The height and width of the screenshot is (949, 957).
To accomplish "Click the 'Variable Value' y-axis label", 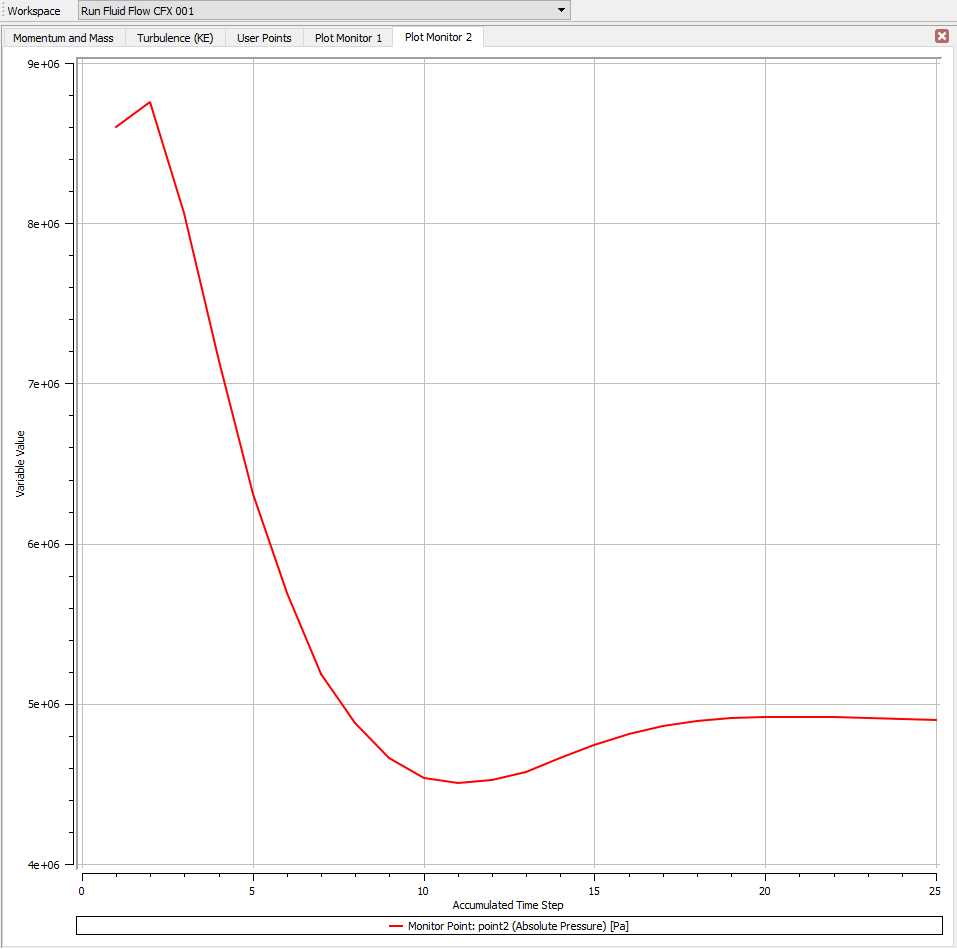I will pyautogui.click(x=20, y=464).
